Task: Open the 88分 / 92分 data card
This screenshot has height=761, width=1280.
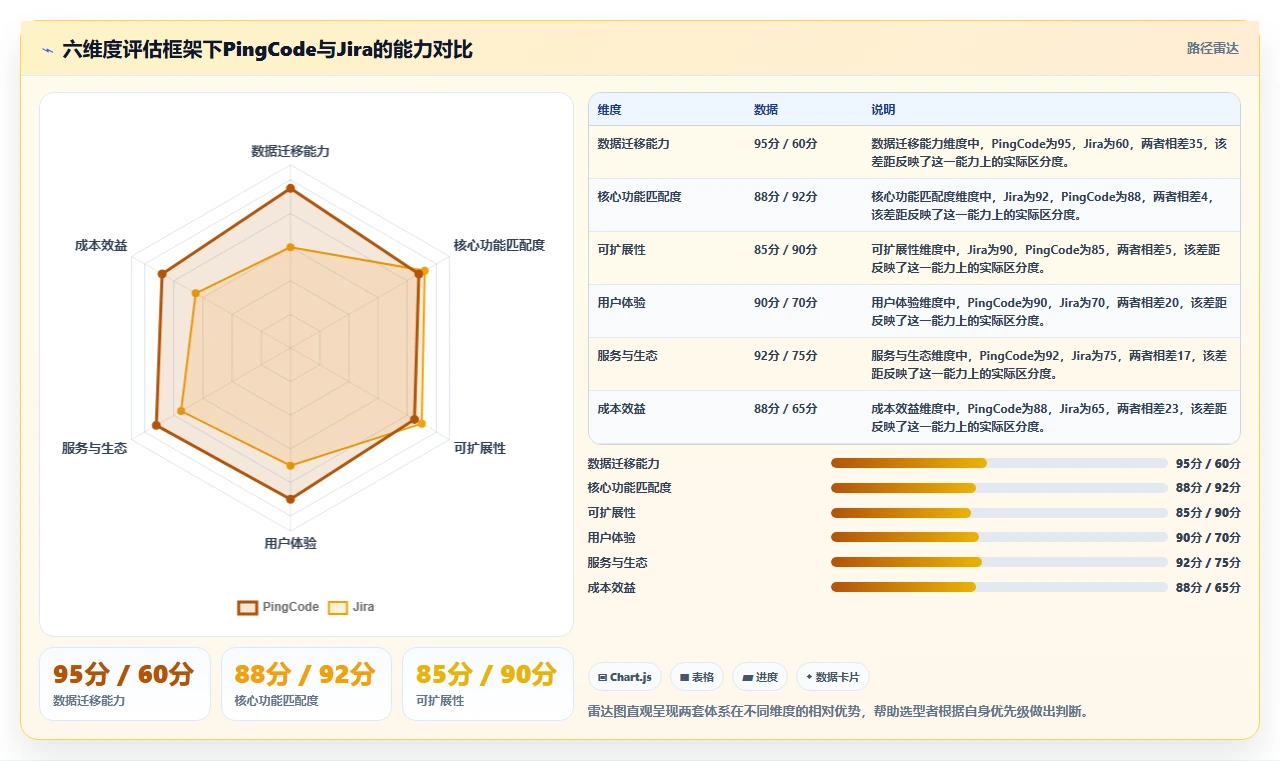Action: [306, 684]
